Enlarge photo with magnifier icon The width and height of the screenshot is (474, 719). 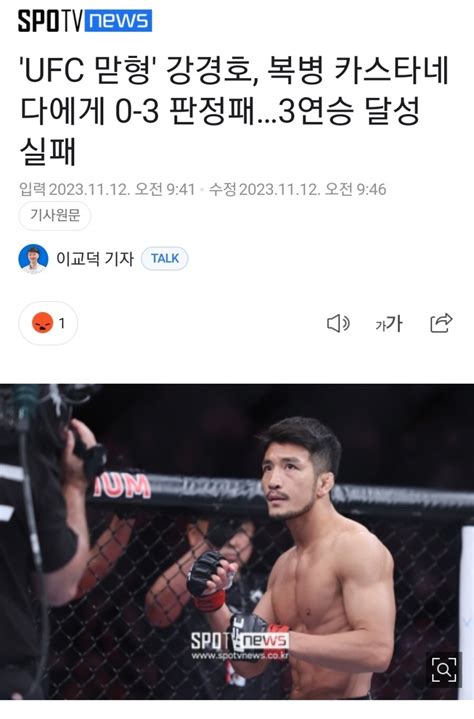click(x=444, y=670)
